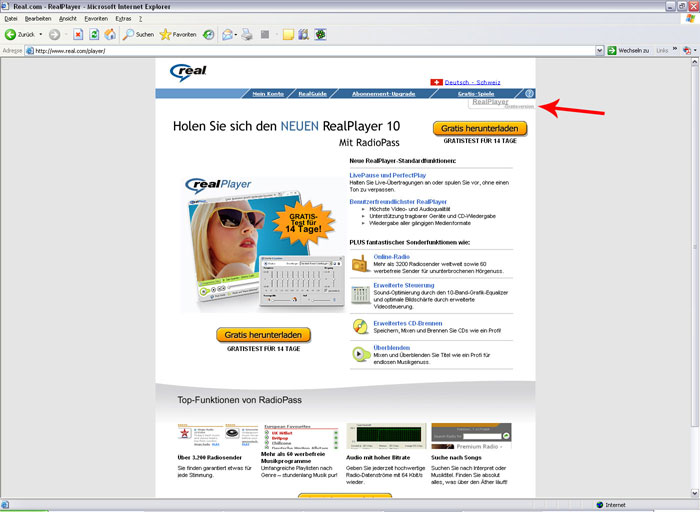
Task: Open the mail icon dropdown arrow
Action: (236, 34)
